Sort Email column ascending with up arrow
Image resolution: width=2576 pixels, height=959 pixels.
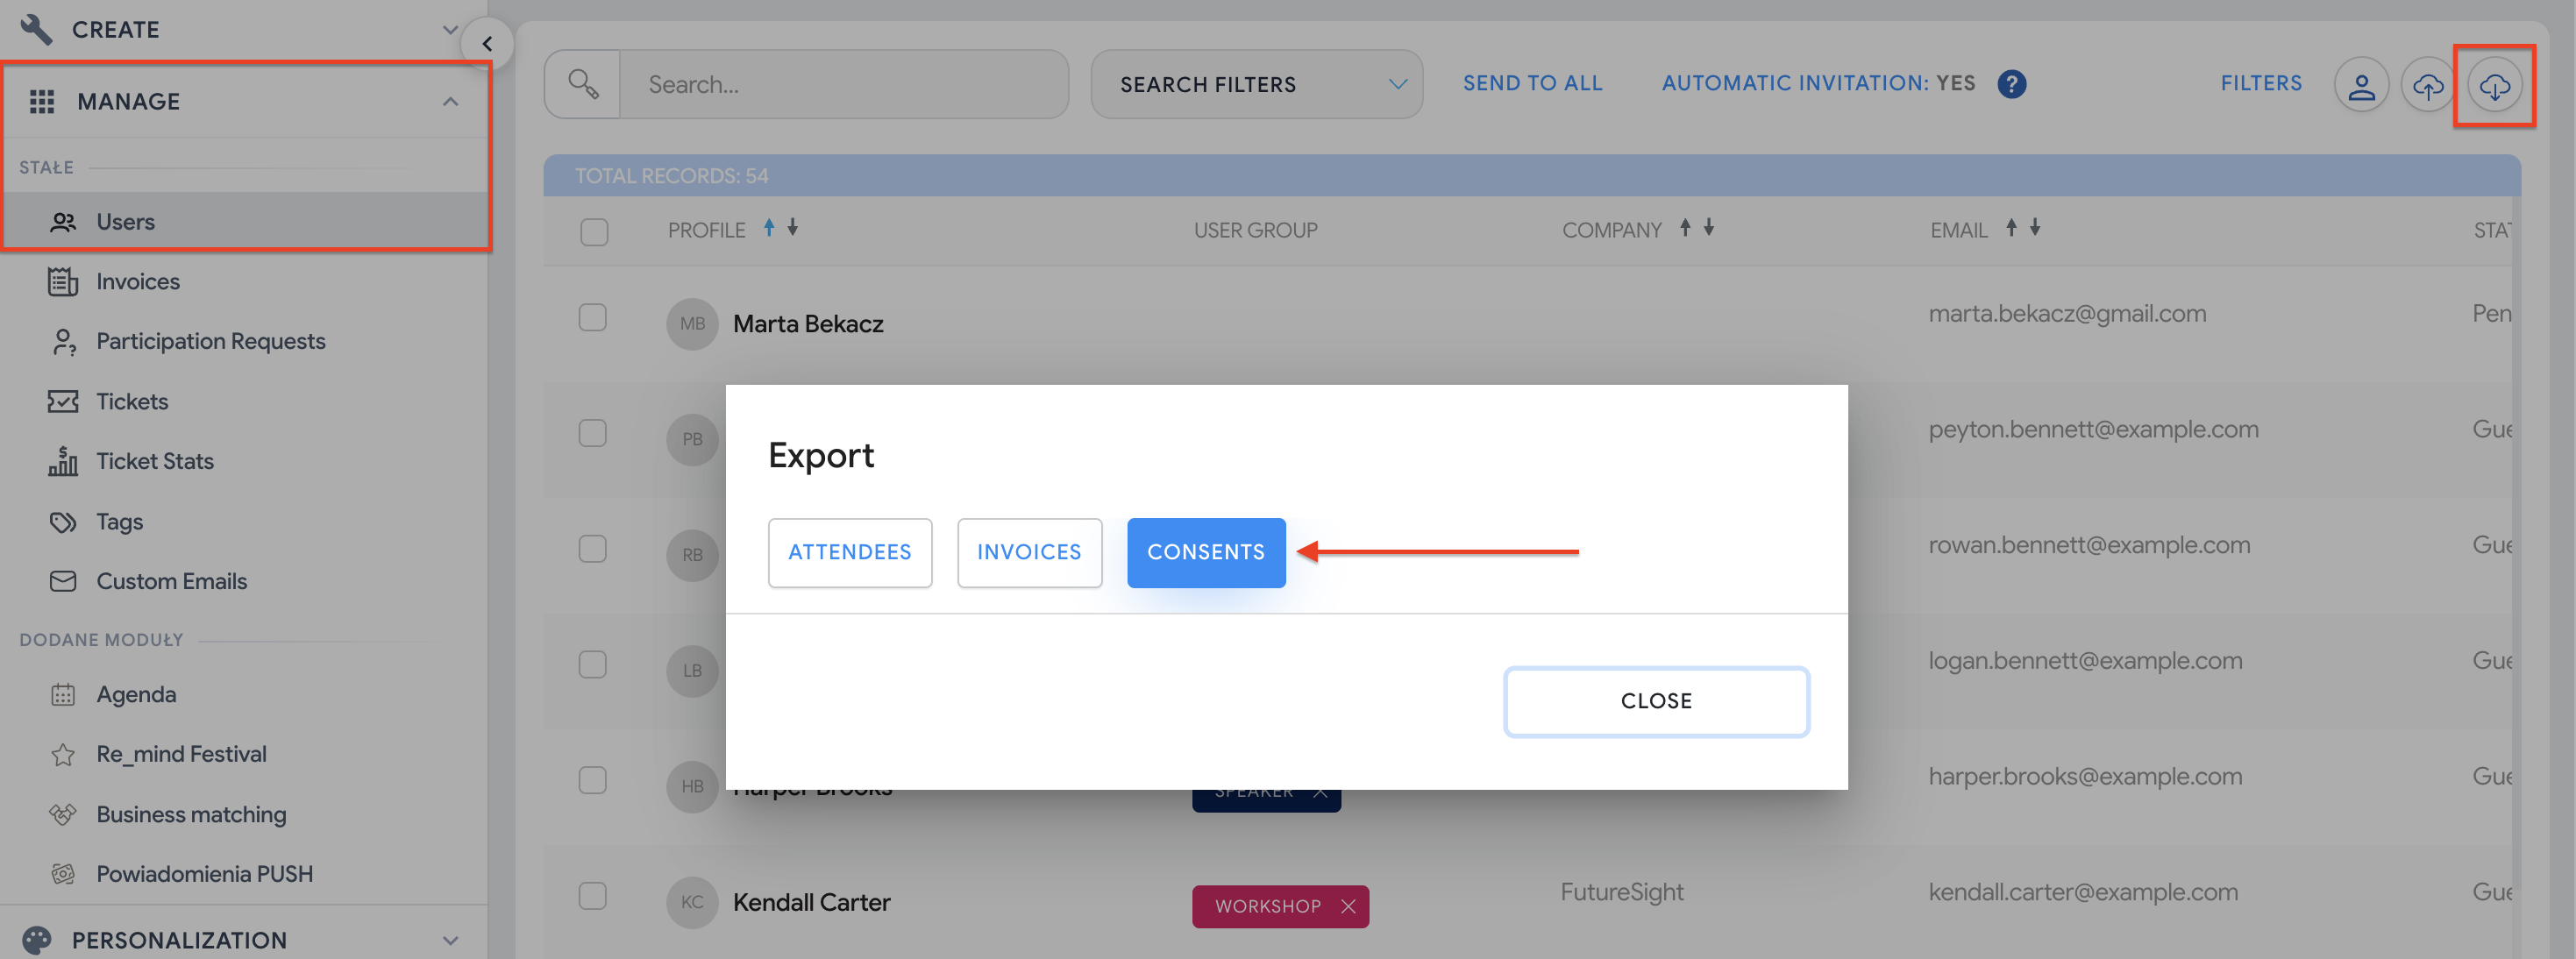click(2011, 228)
